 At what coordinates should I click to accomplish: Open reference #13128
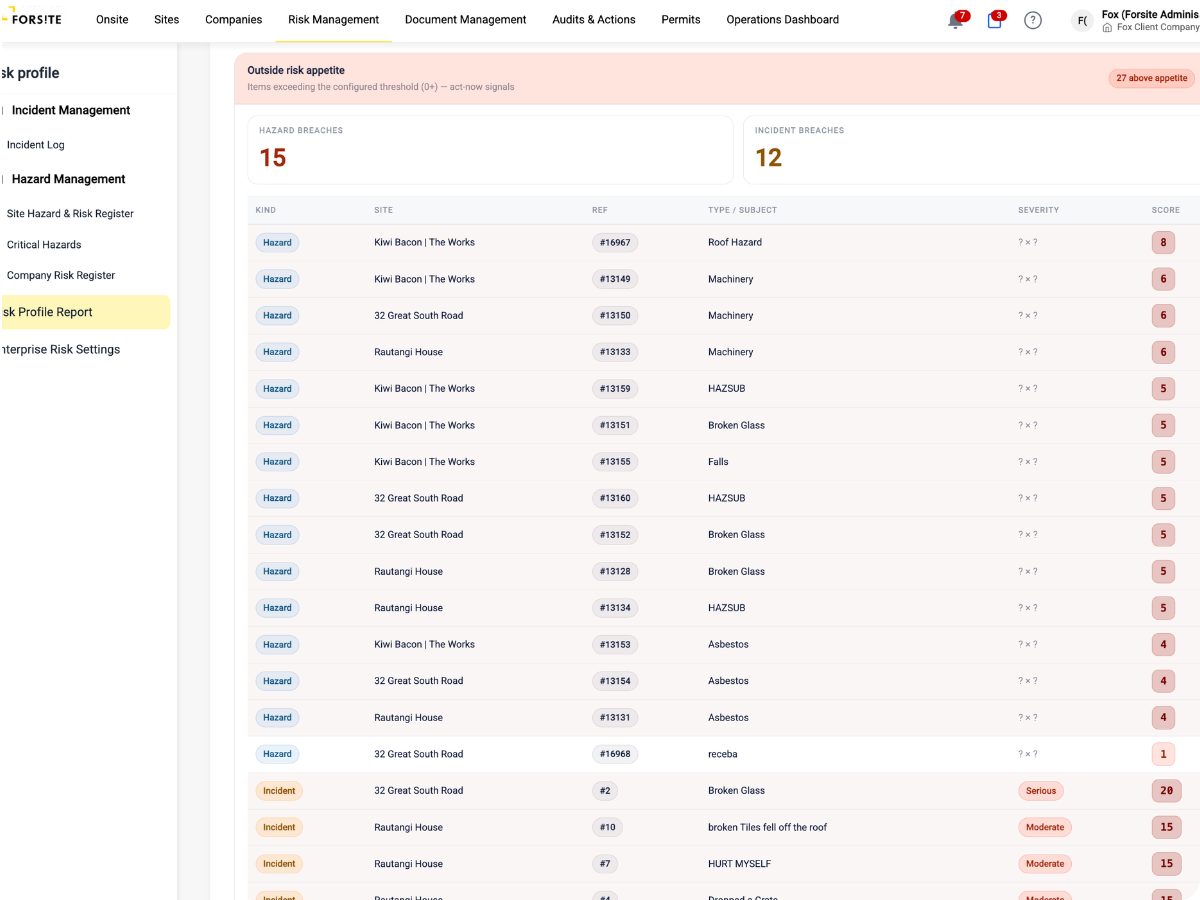[x=615, y=571]
